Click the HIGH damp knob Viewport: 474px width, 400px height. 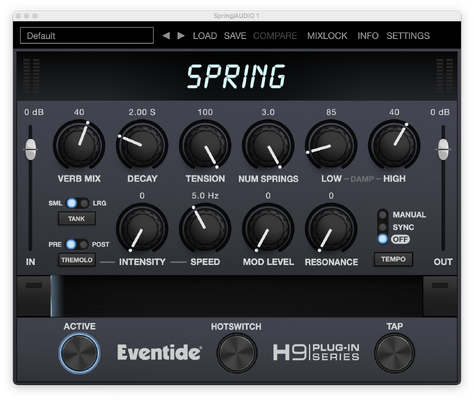(x=394, y=145)
